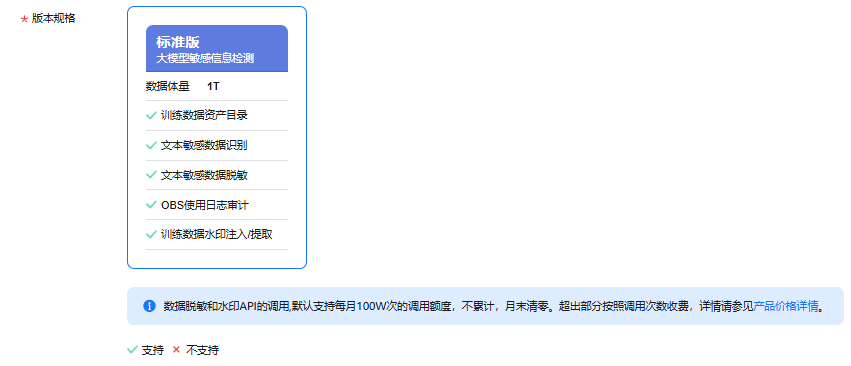The image size is (851, 366).
Task: Click the 大模型敏感信息检测 subtitle
Action: pos(205,58)
